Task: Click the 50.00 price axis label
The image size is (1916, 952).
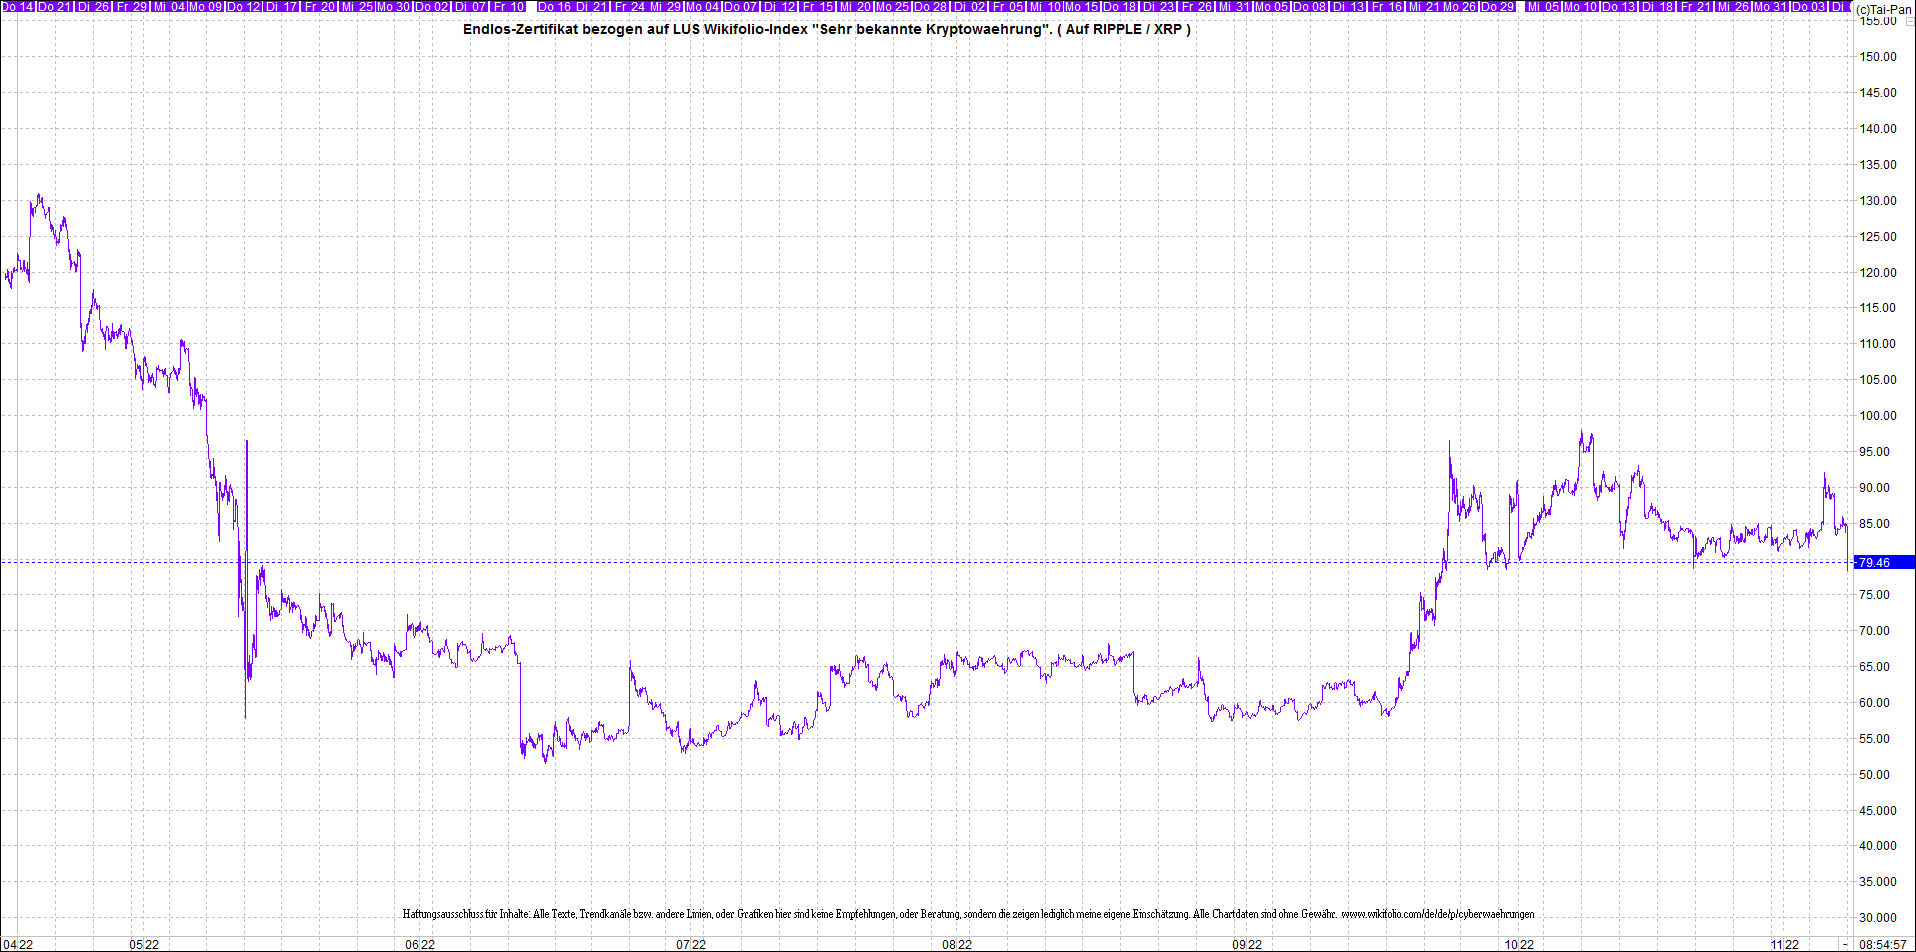Action: pyautogui.click(x=1875, y=775)
